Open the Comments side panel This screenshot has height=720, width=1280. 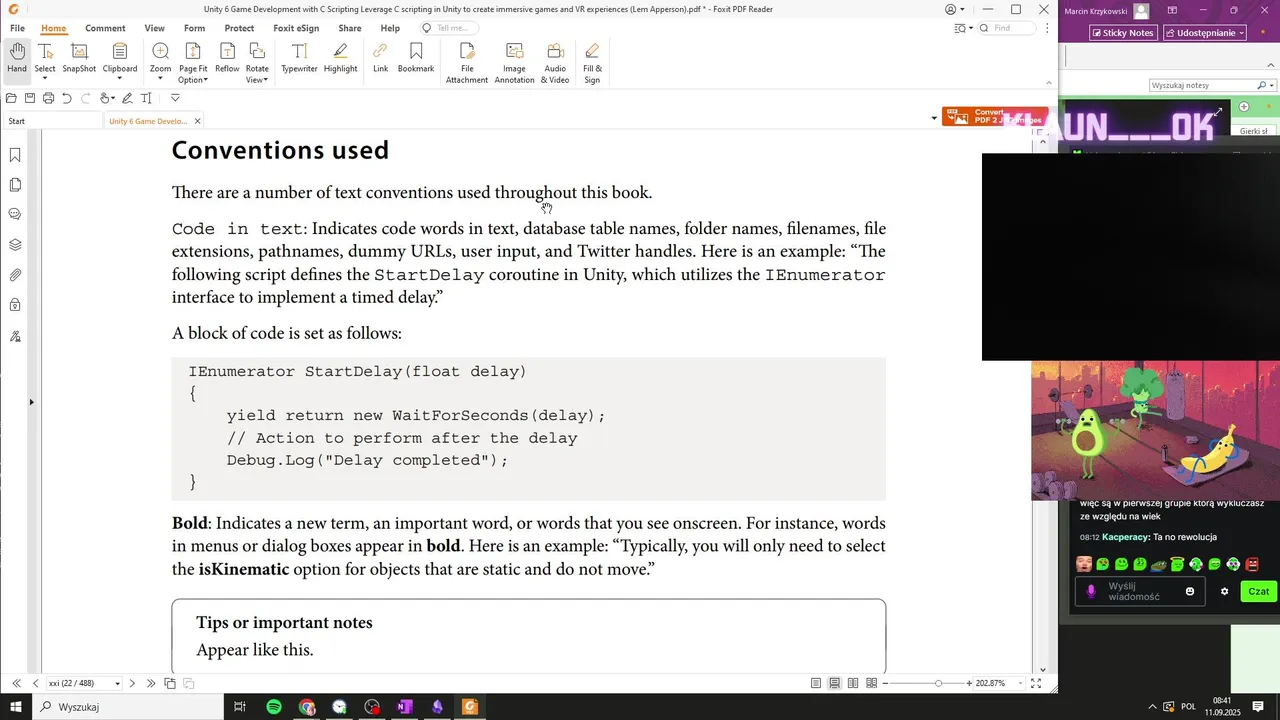pyautogui.click(x=15, y=214)
